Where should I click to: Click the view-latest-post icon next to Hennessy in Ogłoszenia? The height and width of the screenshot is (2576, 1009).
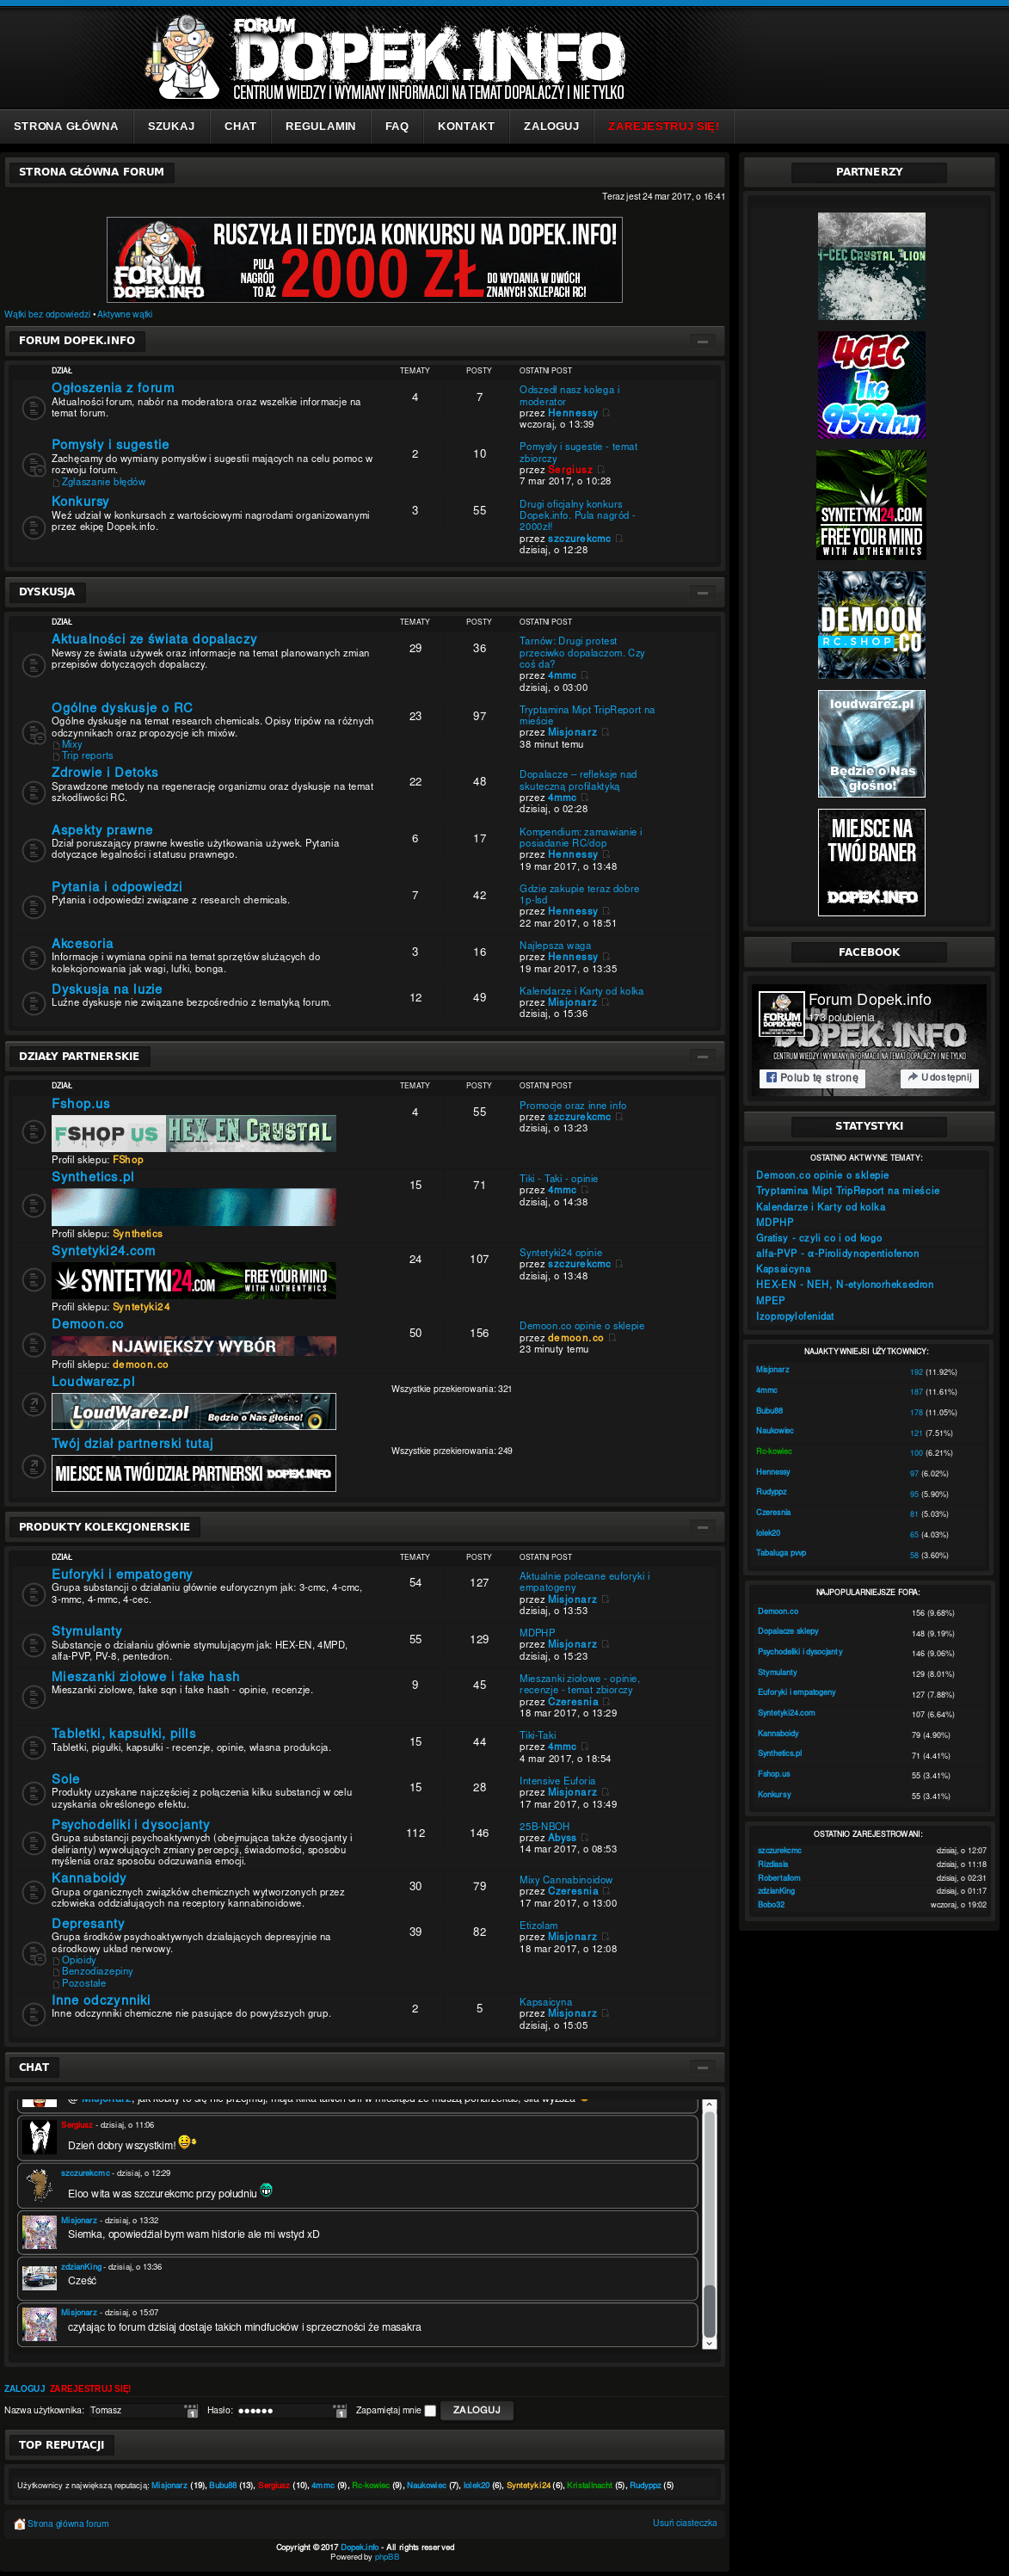(x=606, y=413)
